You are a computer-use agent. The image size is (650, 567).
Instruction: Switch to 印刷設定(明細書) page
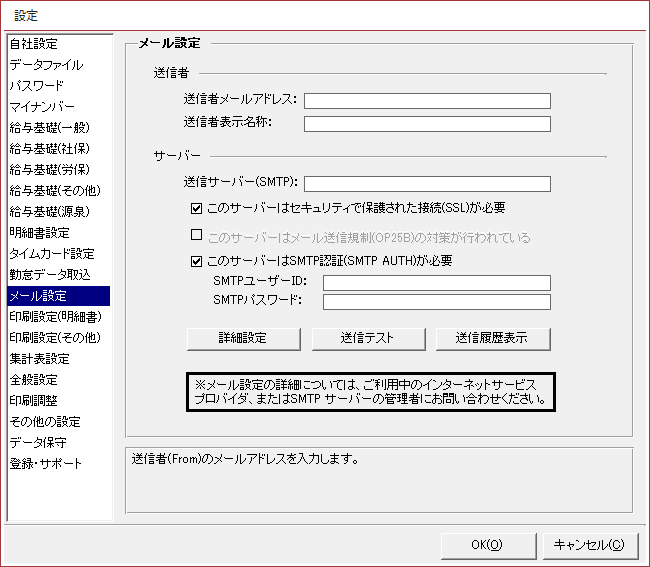coord(55,317)
